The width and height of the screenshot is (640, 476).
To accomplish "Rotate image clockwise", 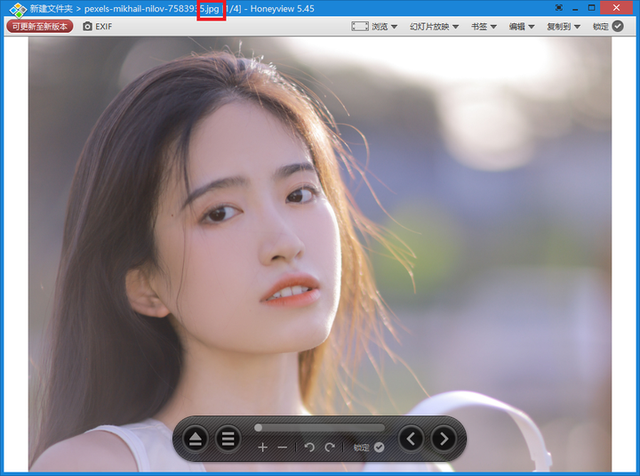I will point(329,447).
